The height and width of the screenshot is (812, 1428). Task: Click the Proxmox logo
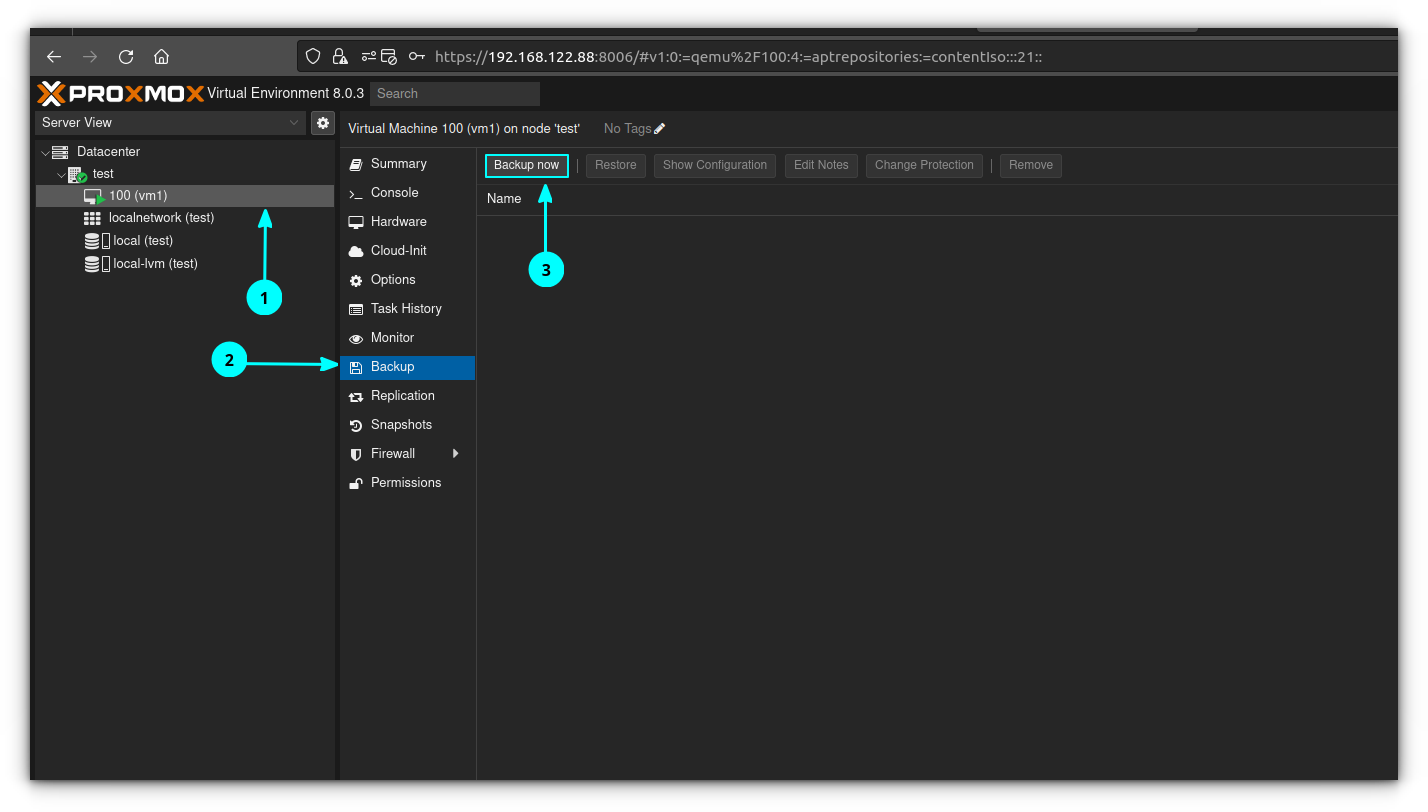coord(120,94)
